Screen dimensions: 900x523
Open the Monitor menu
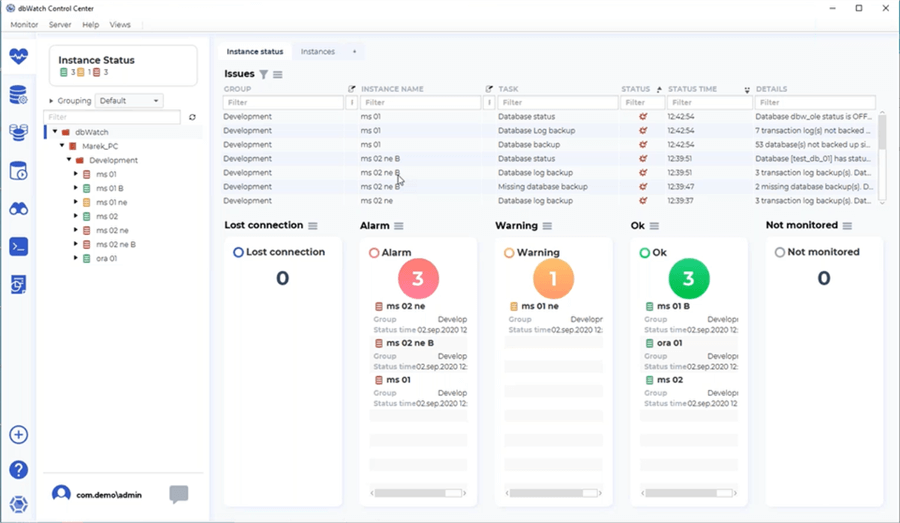[24, 25]
